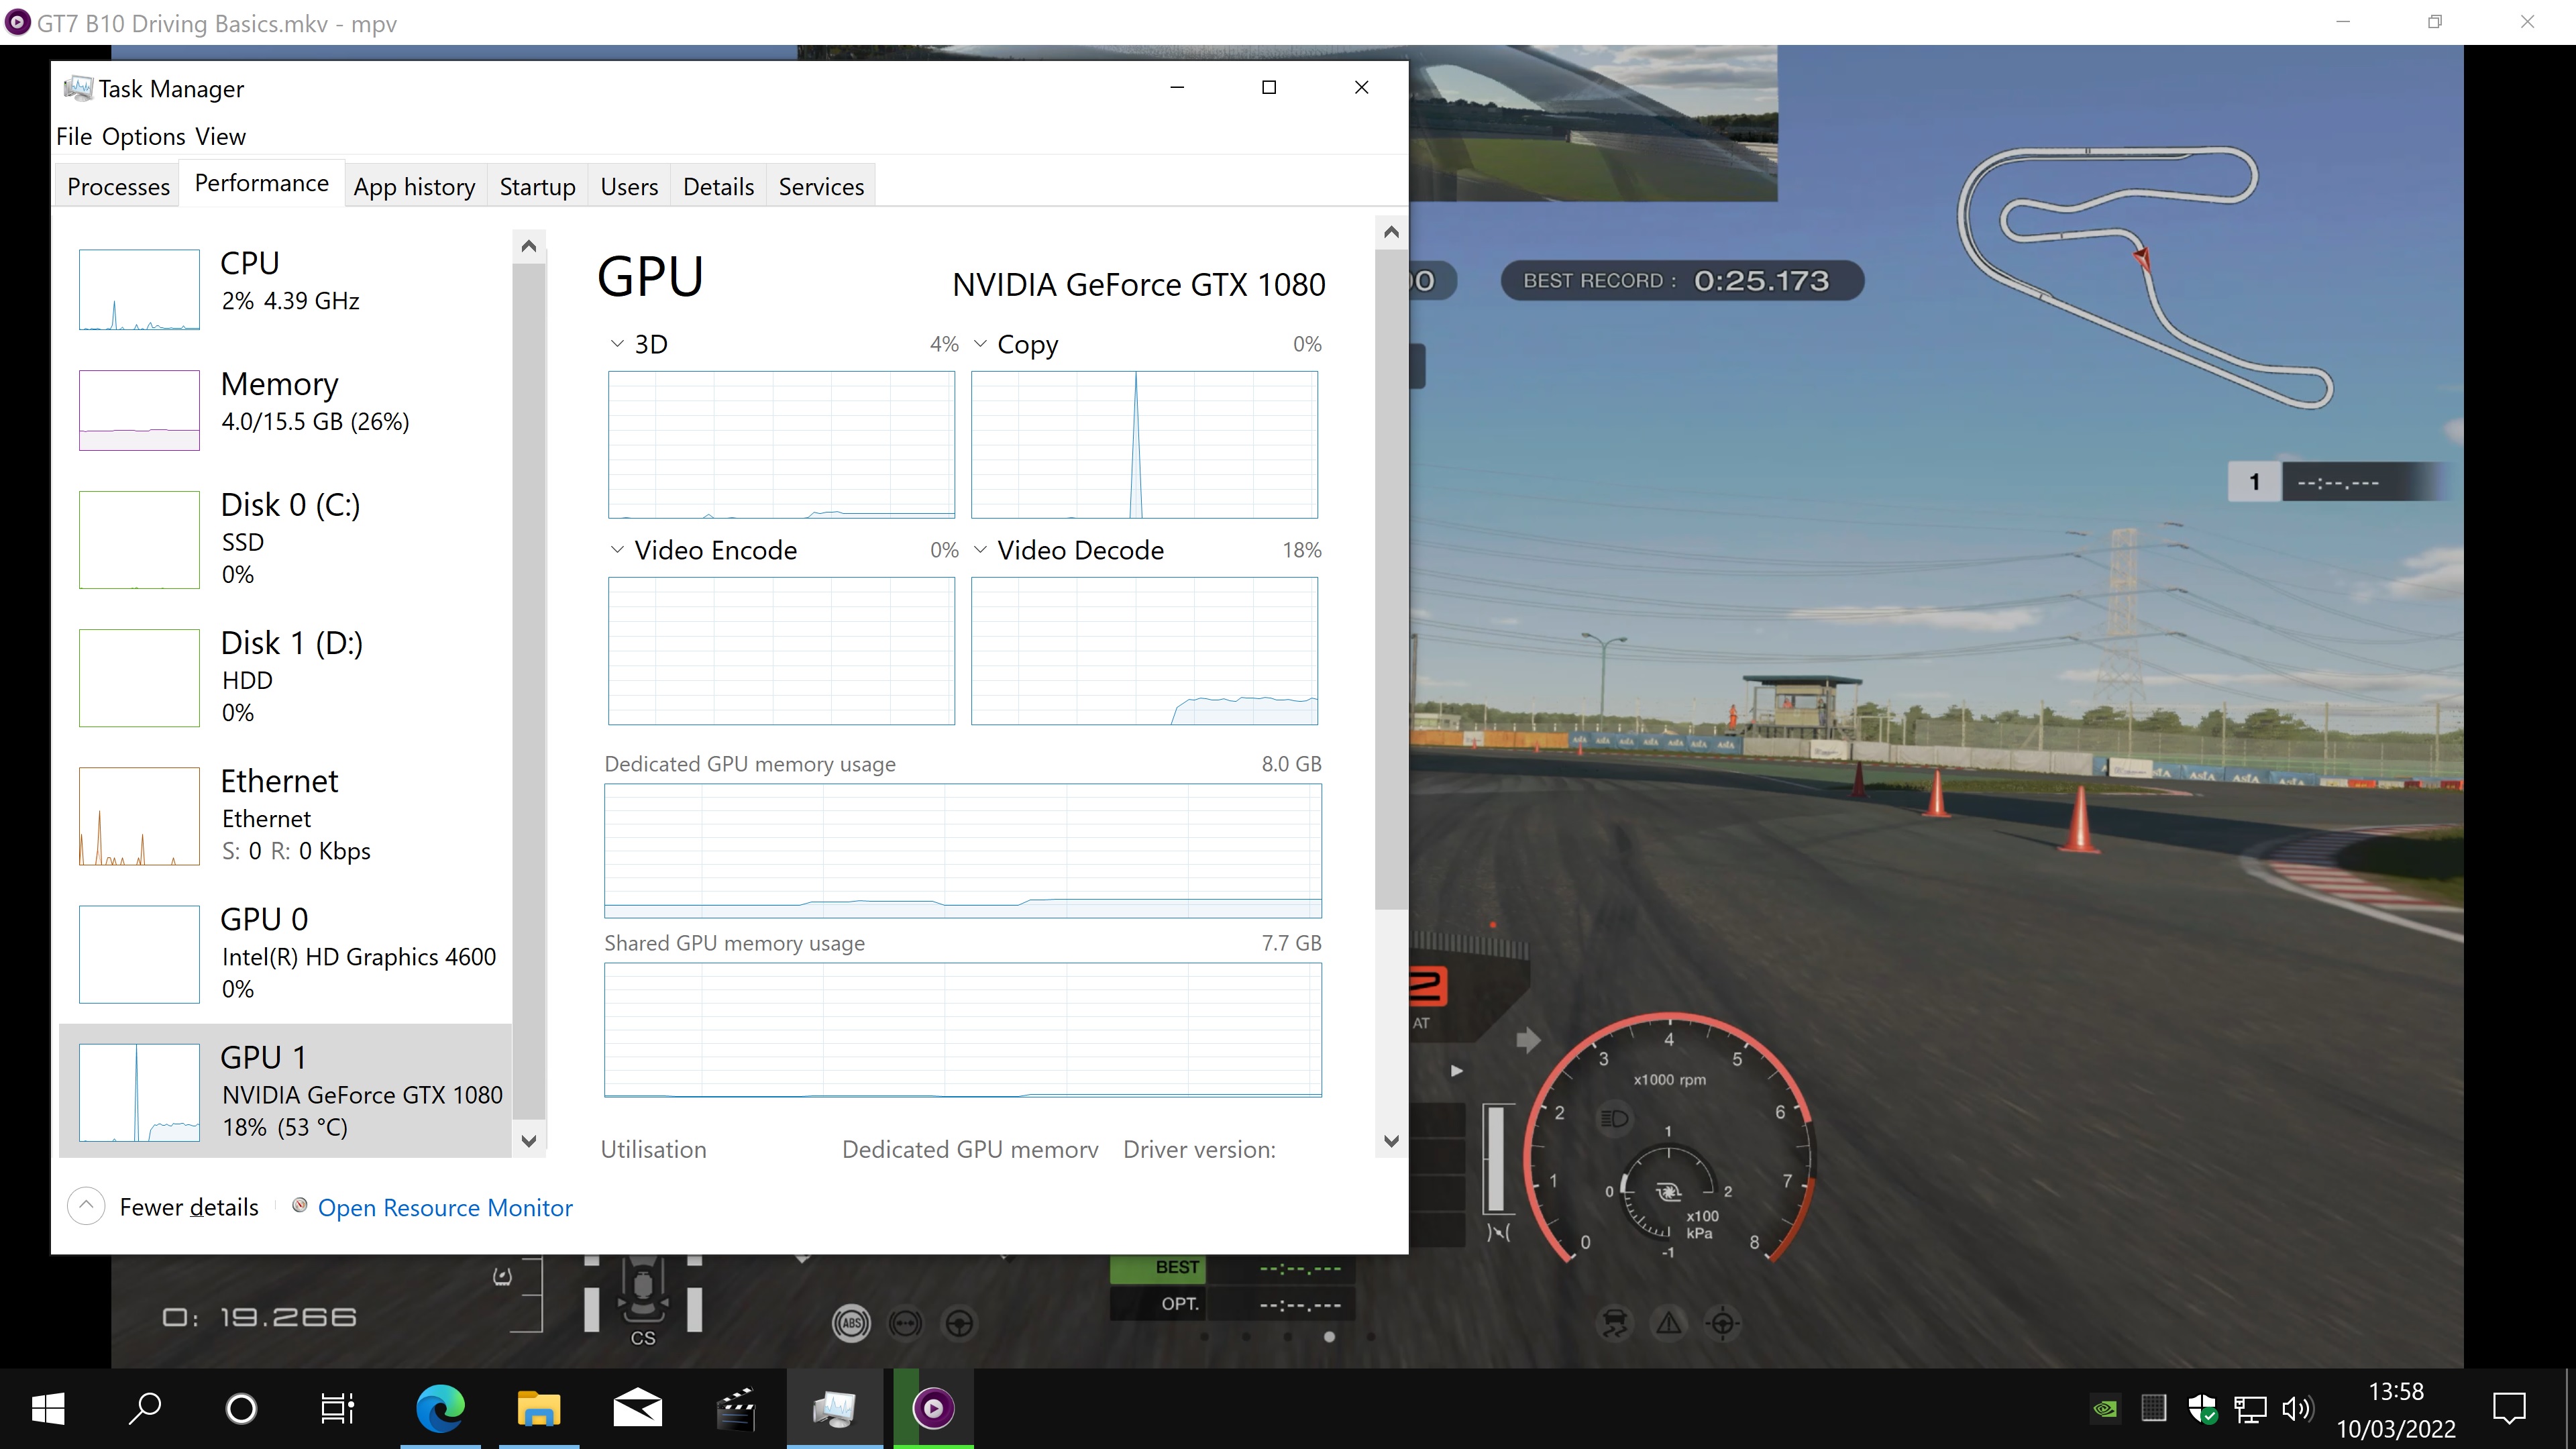Select the Memory performance item
2576x1449 pixels.
pos(285,409)
